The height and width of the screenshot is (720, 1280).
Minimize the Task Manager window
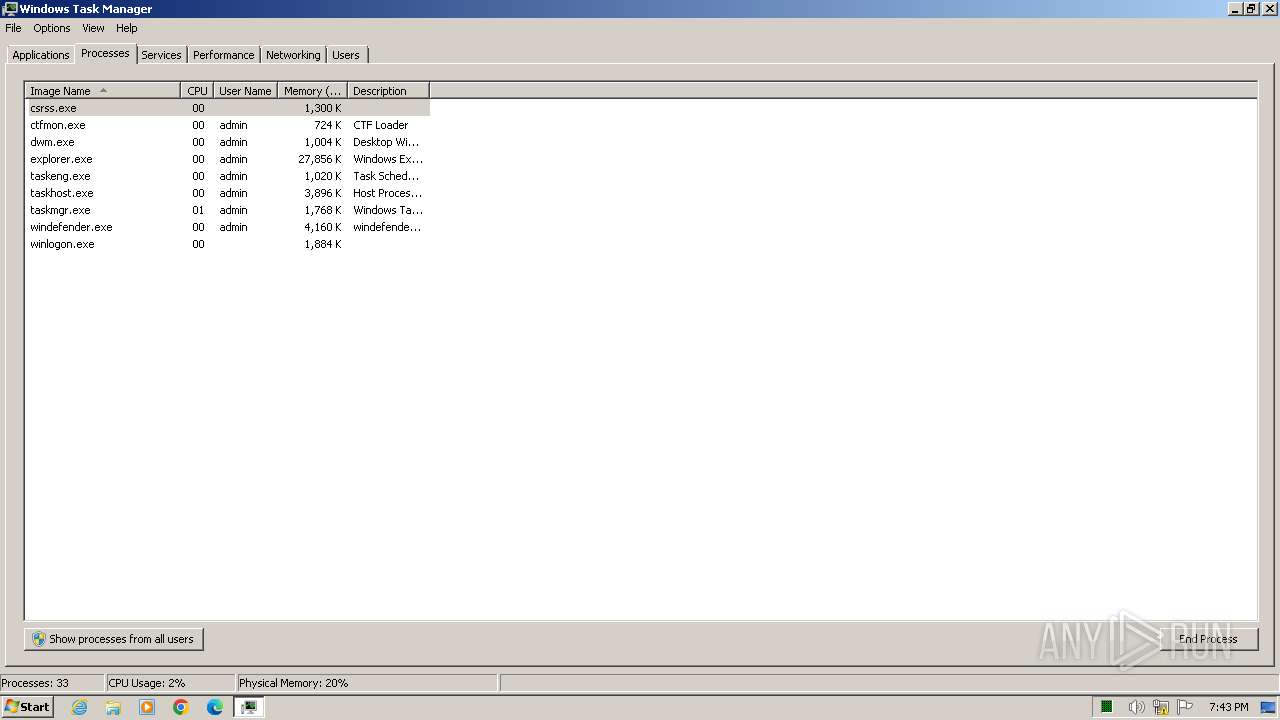coord(1235,9)
